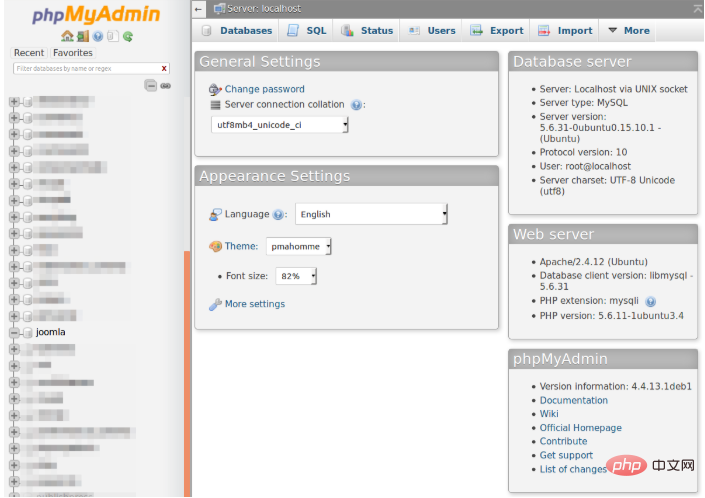Go to Home via house icon
Viewport: 705px width, 498px height.
tap(67, 36)
